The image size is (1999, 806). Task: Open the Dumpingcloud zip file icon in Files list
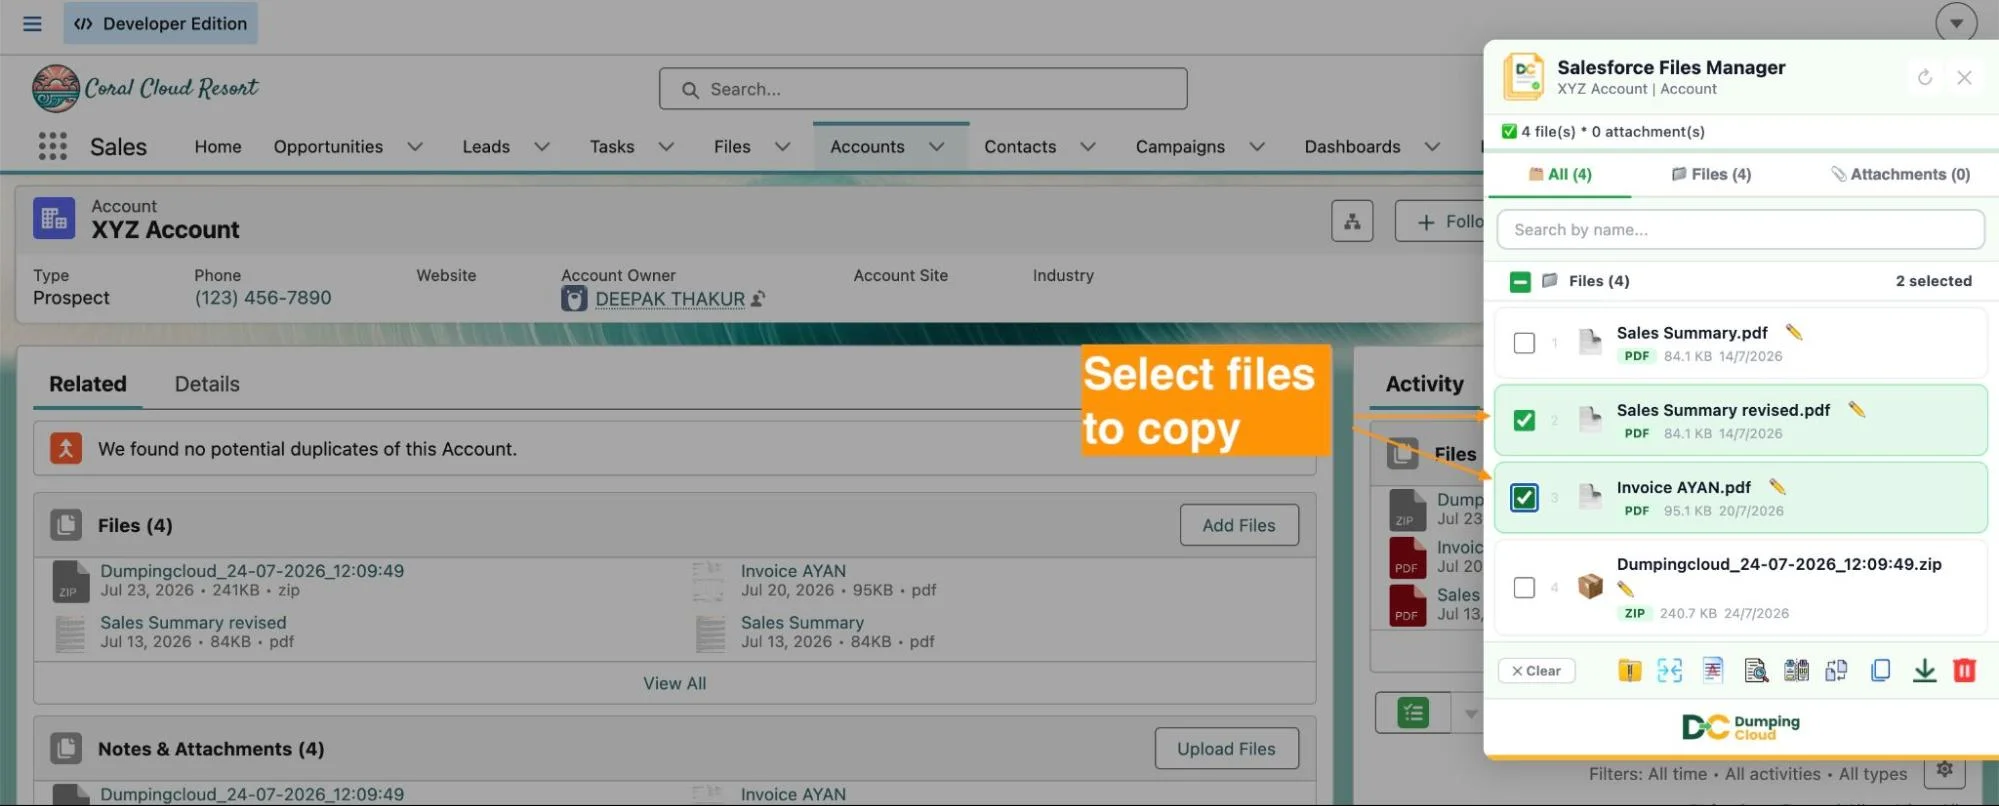[x=70, y=580]
